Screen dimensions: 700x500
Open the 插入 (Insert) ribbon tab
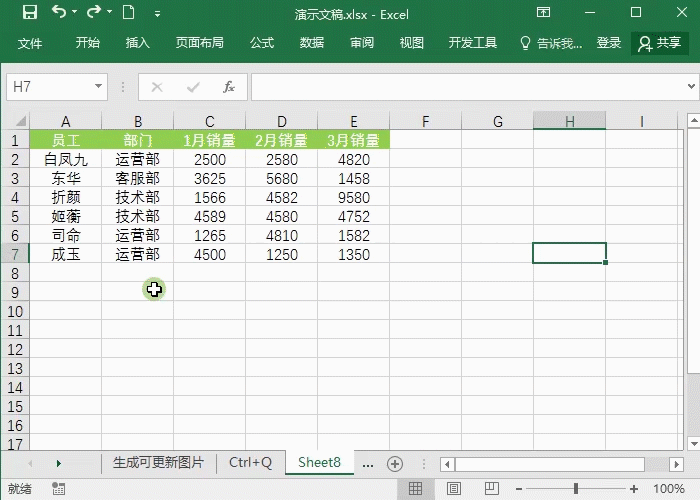click(x=138, y=43)
